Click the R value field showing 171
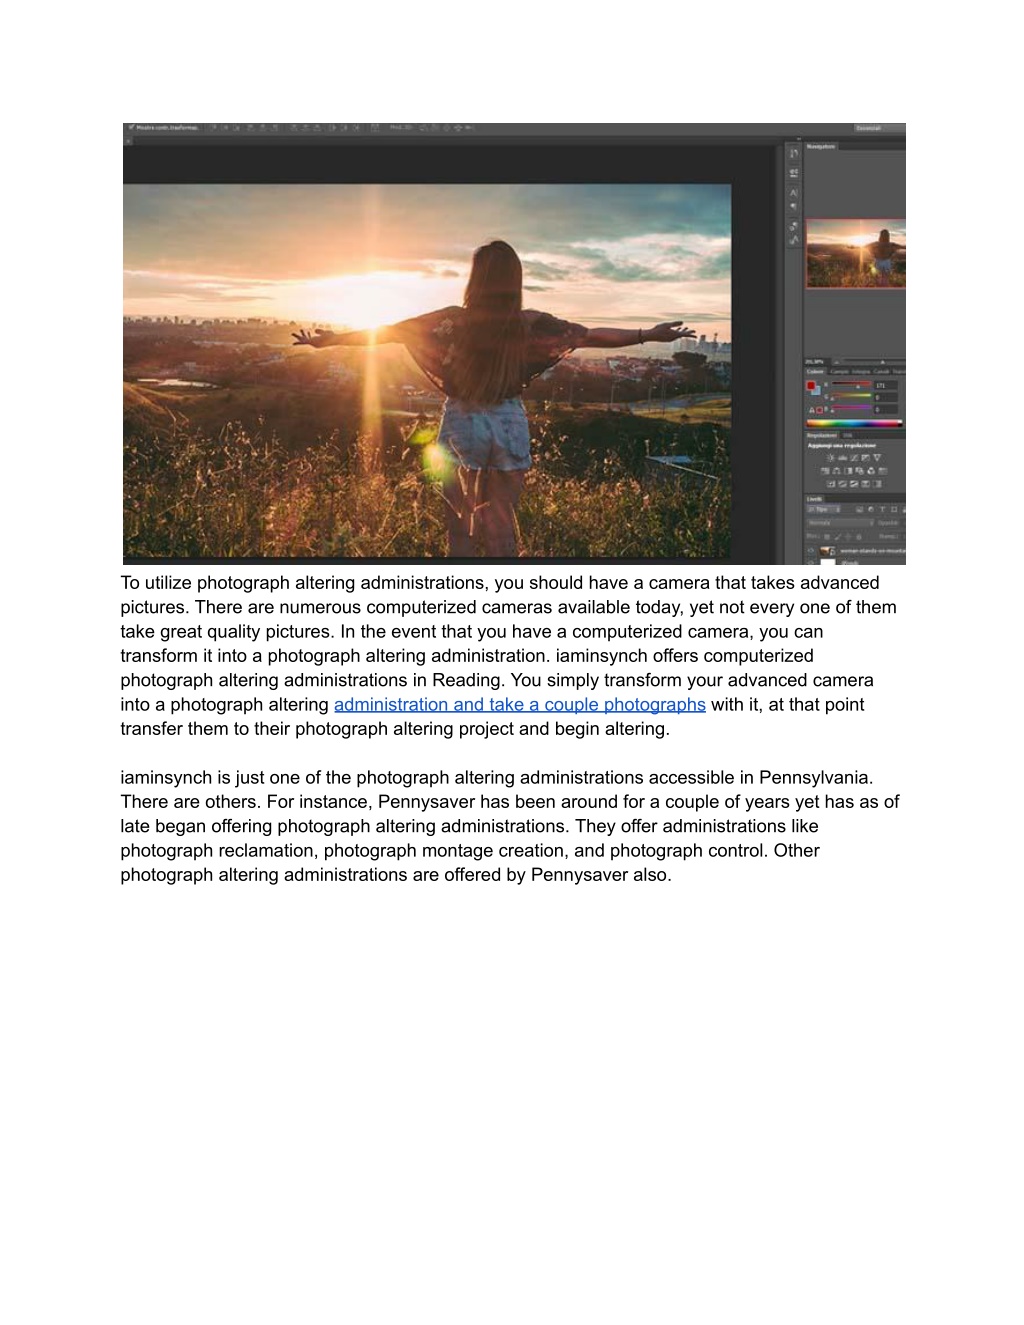The height and width of the screenshot is (1325, 1024). coord(885,385)
